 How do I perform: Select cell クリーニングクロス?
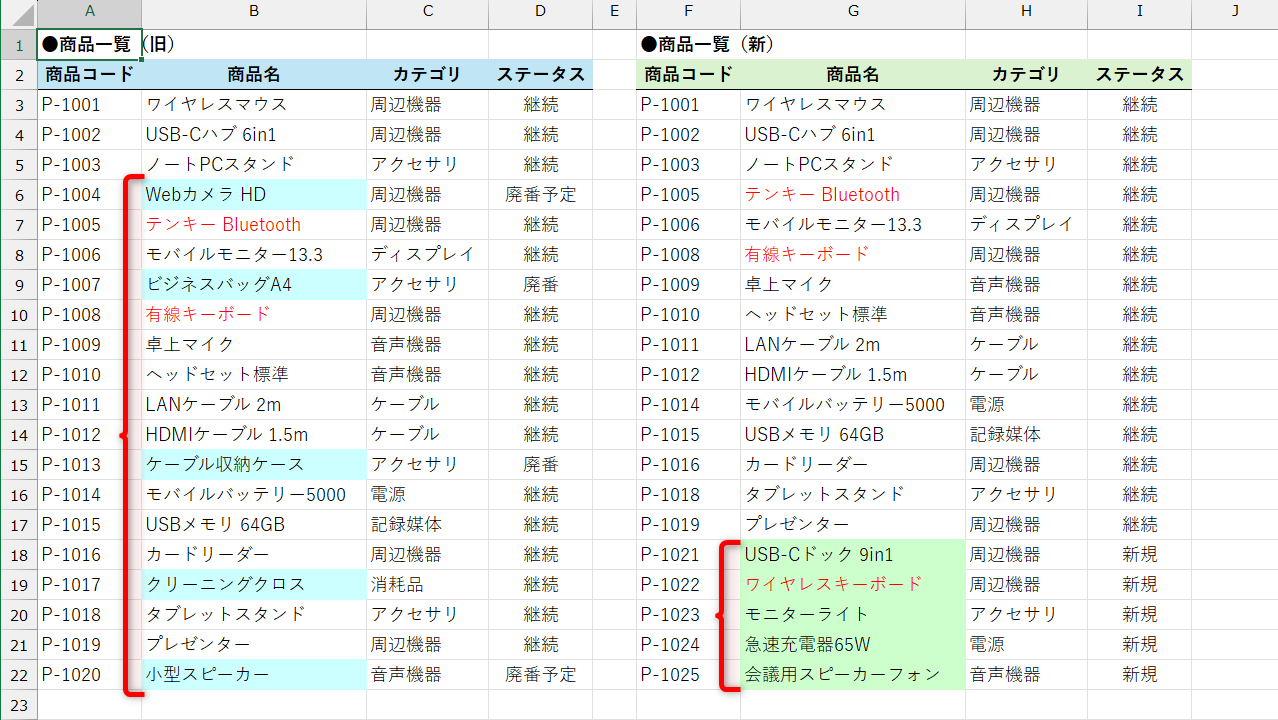[254, 585]
